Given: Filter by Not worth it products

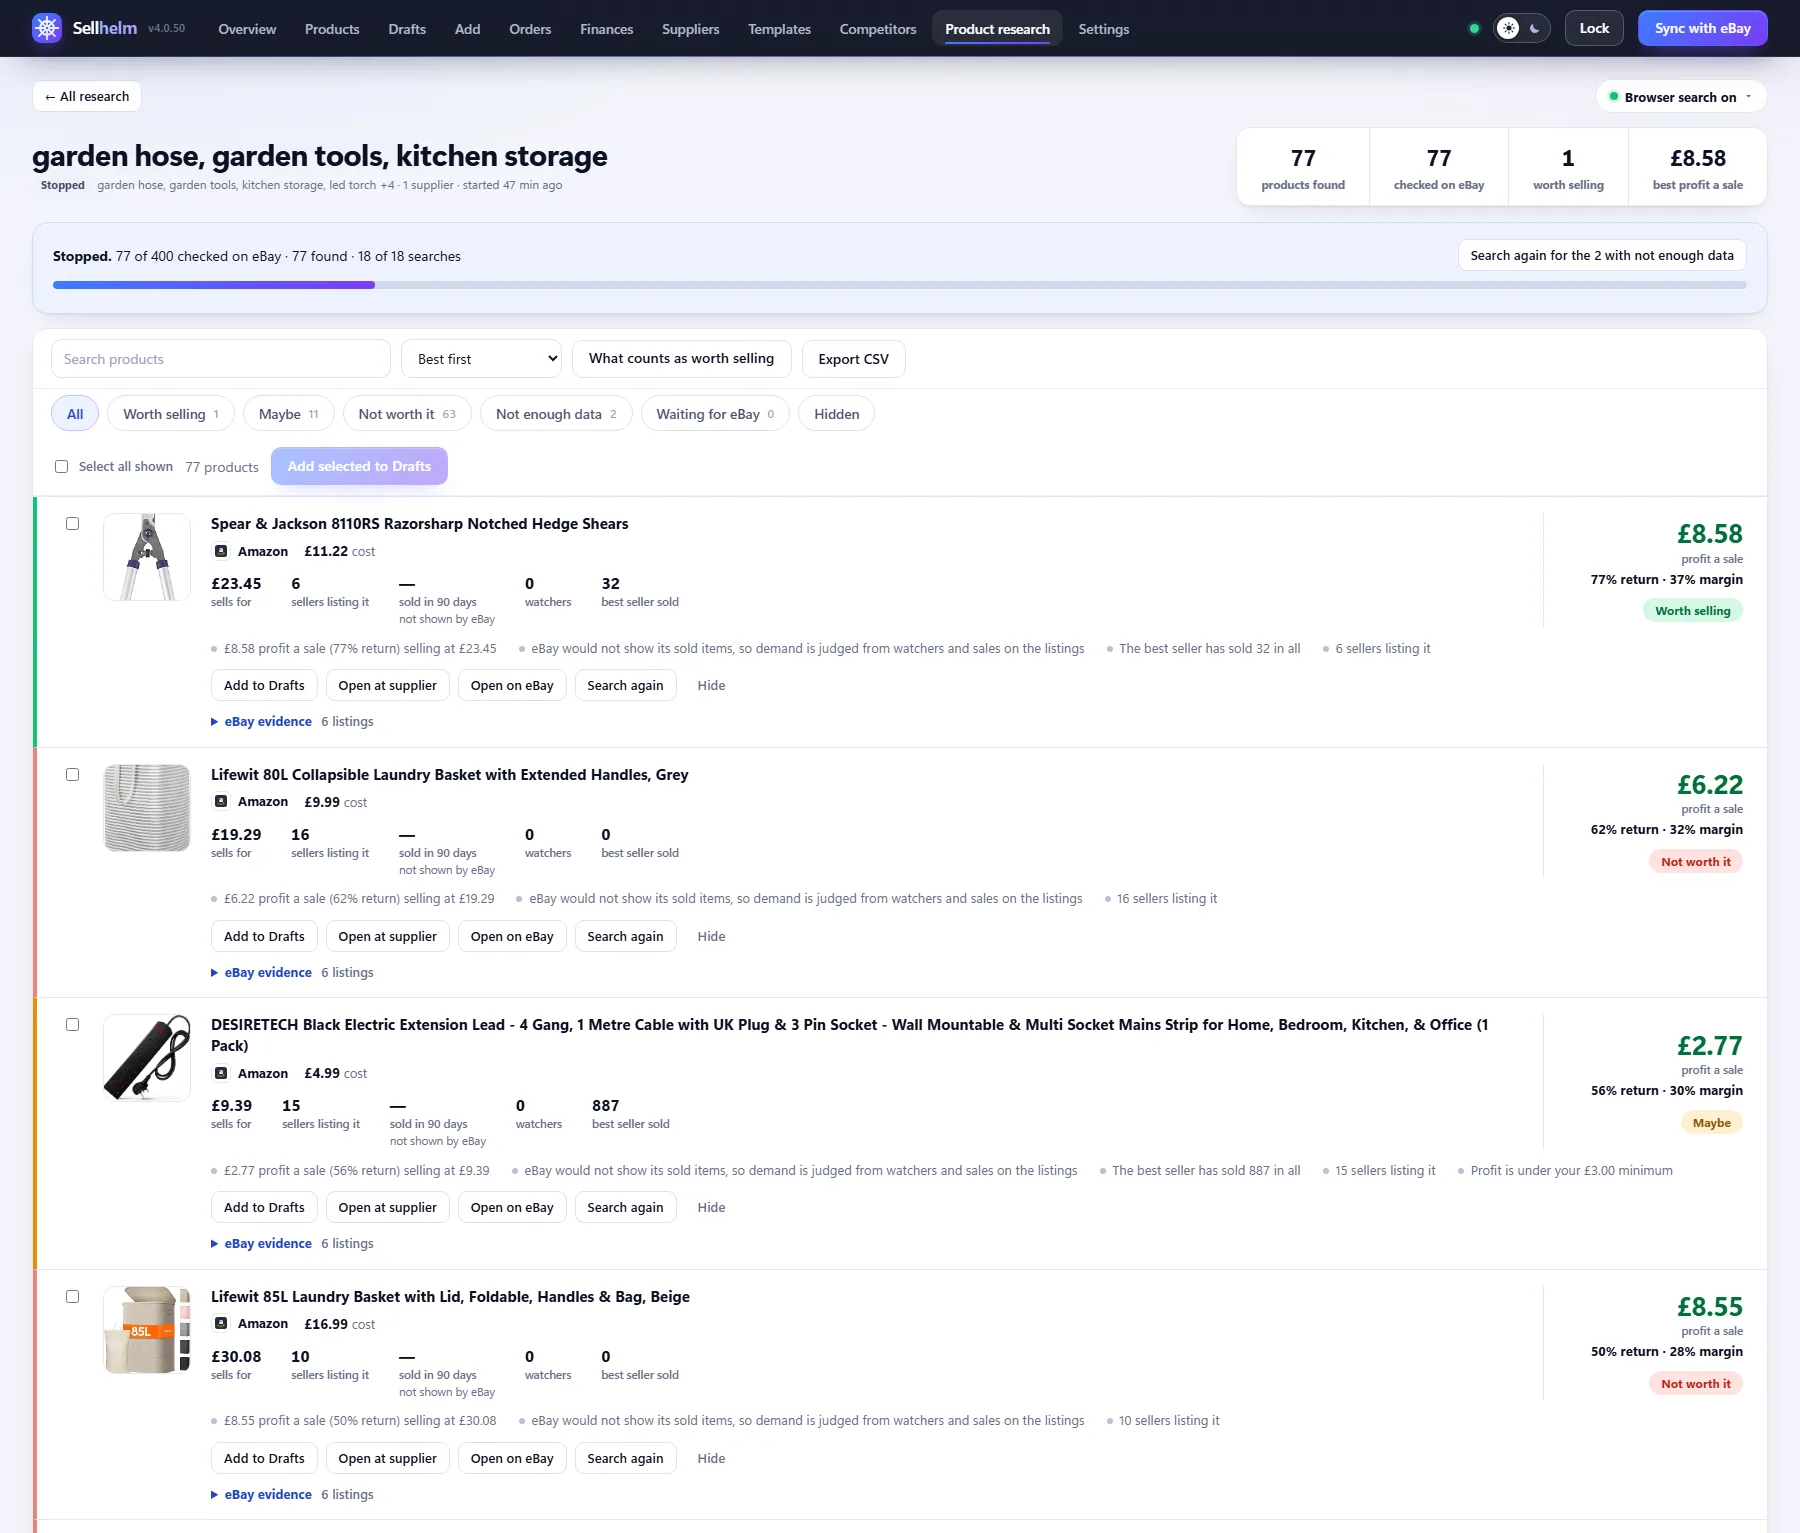Looking at the screenshot, I should click(x=407, y=414).
